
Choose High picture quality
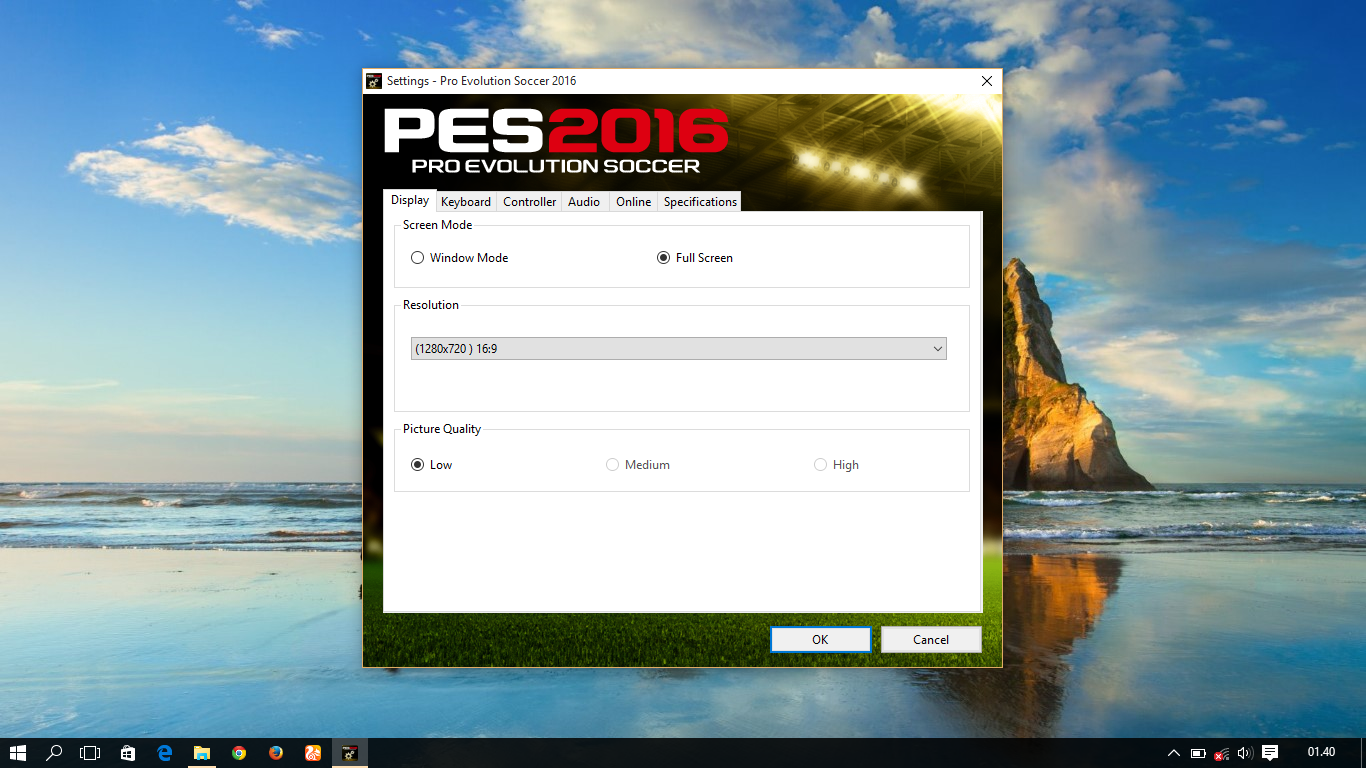point(820,465)
